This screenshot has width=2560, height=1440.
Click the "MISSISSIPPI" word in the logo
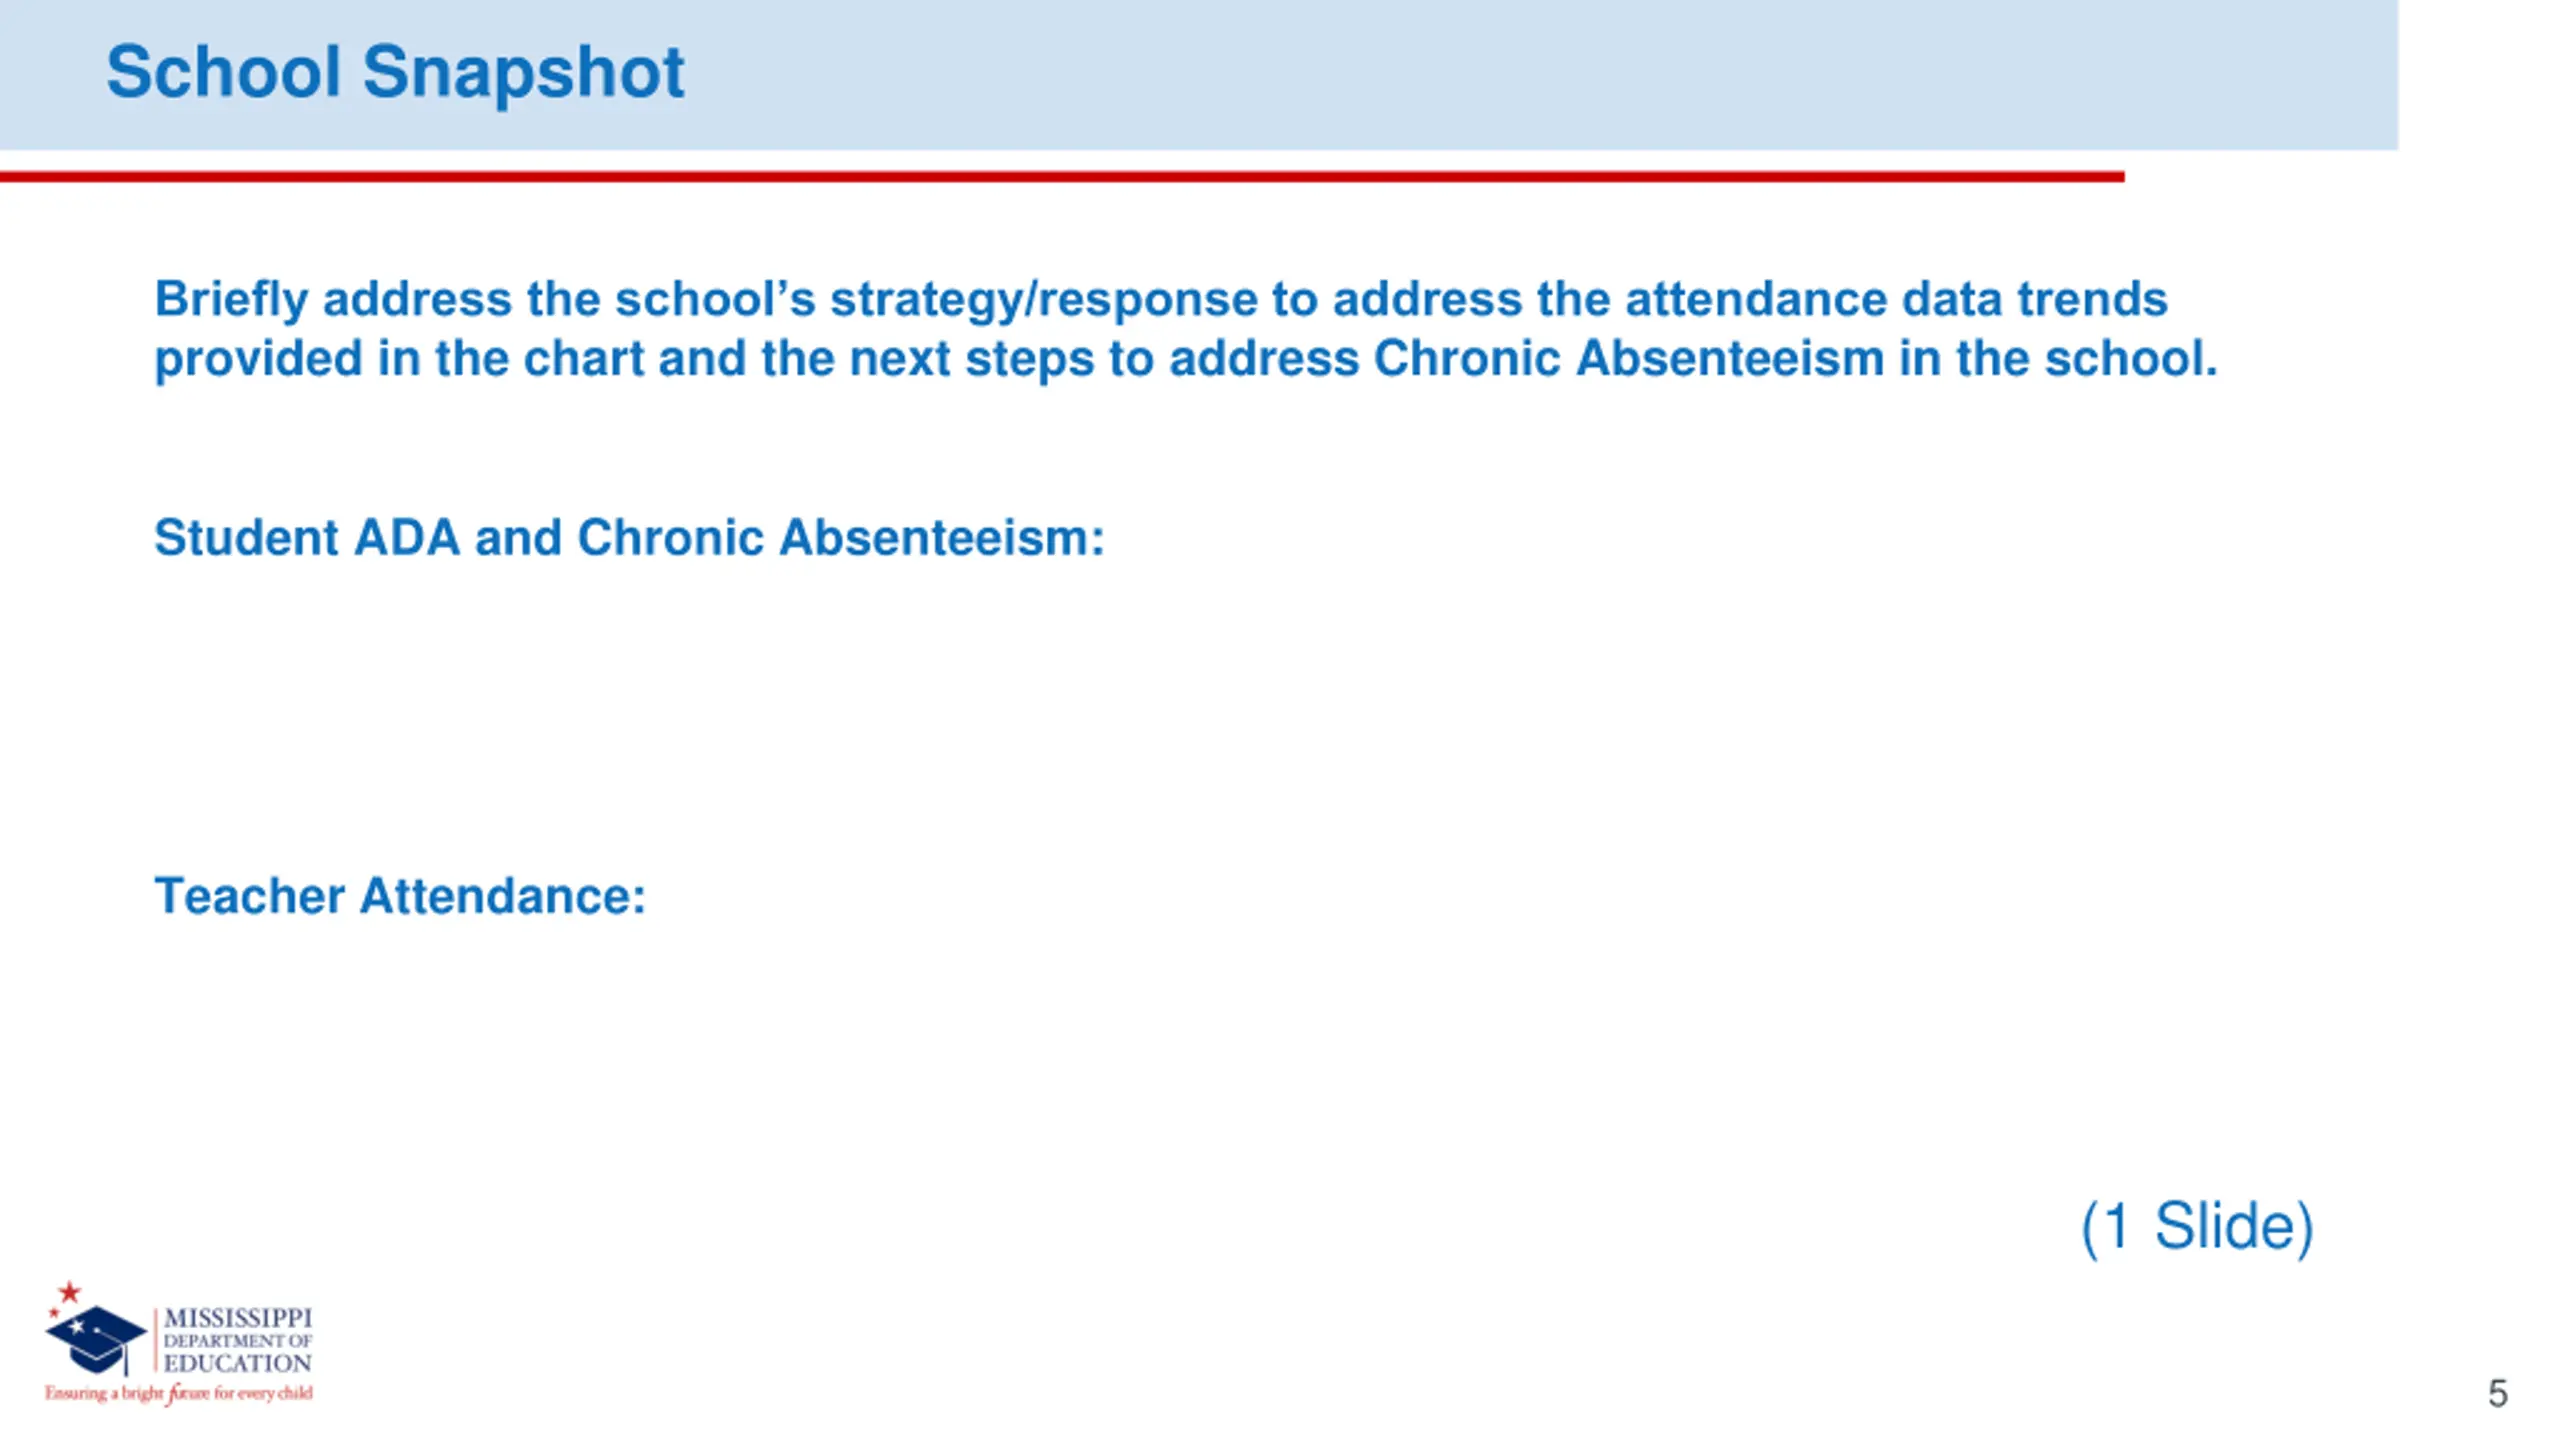coord(238,1318)
